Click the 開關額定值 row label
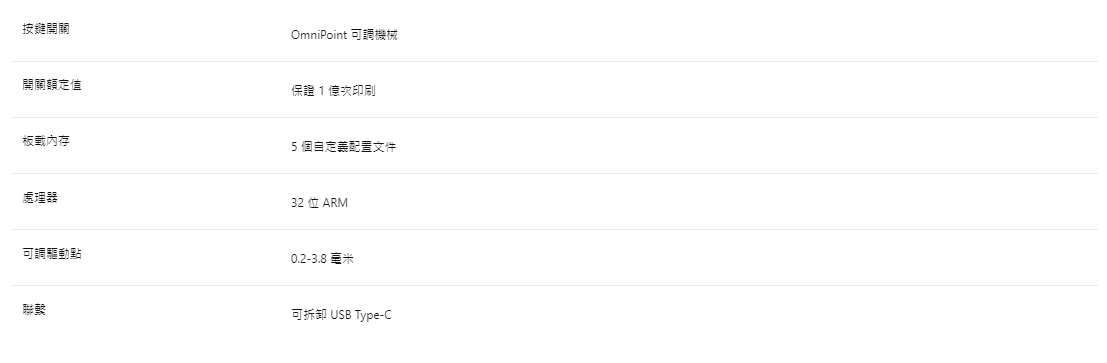Image resolution: width=1107 pixels, height=363 pixels. (x=52, y=85)
